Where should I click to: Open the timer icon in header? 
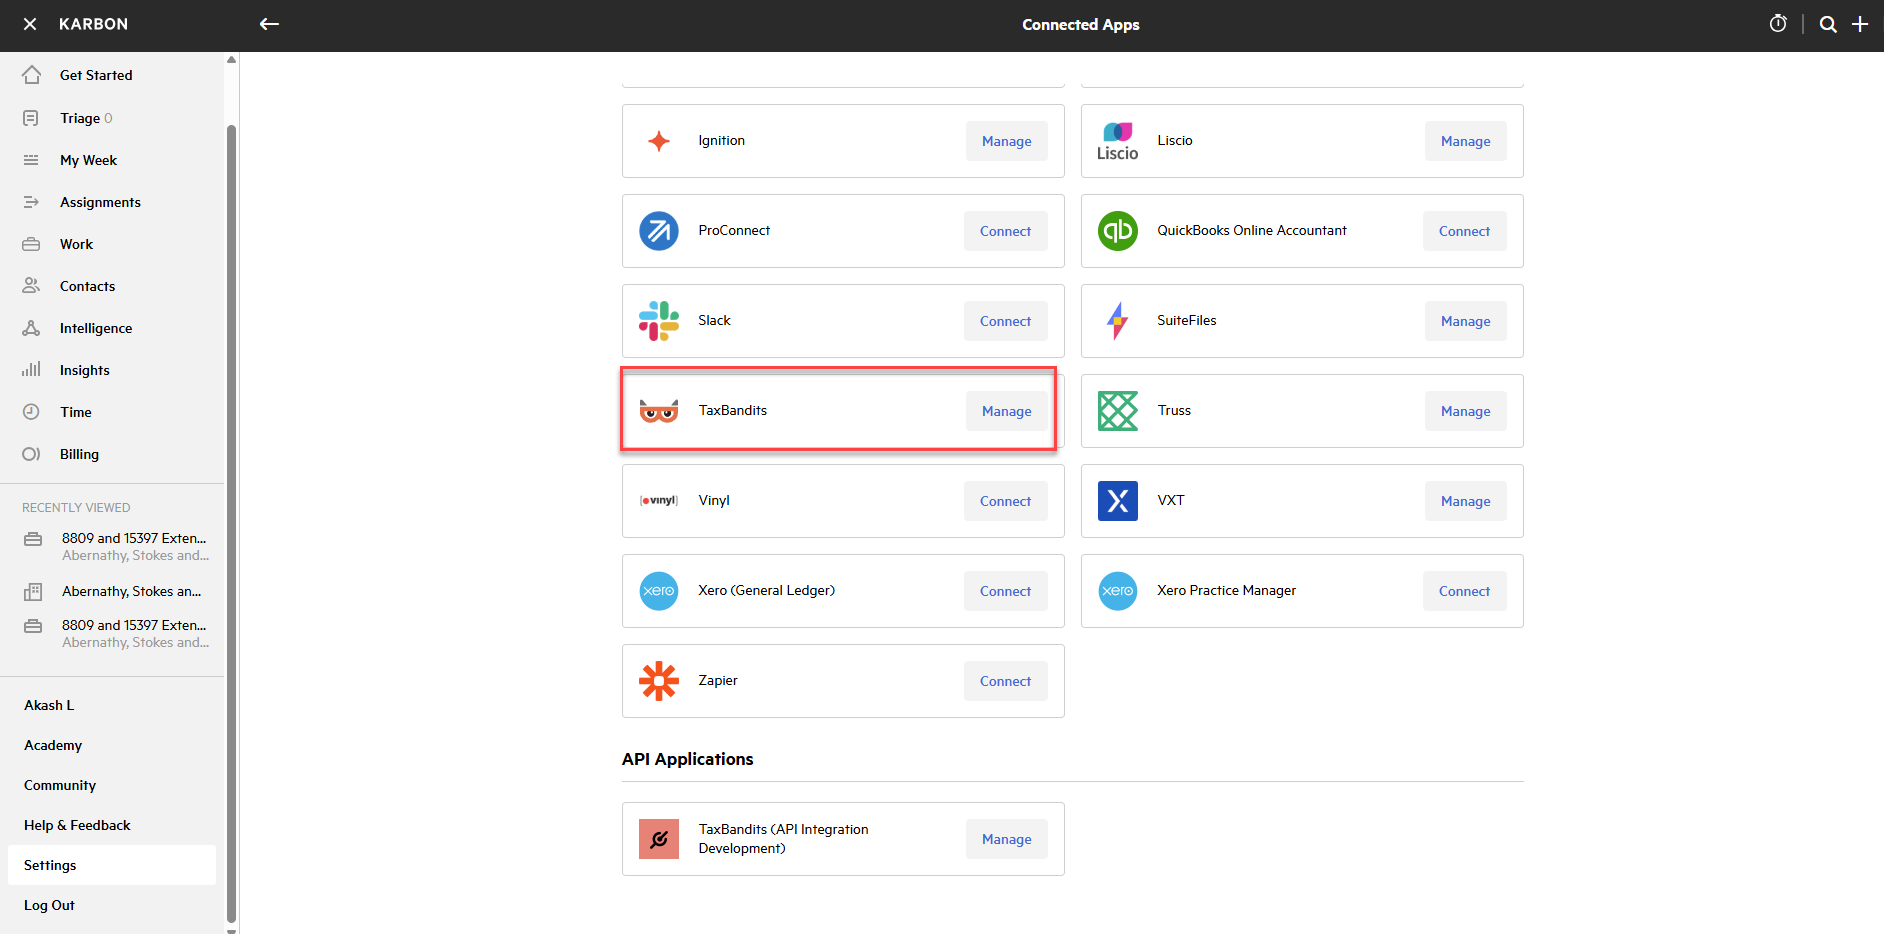(x=1778, y=24)
